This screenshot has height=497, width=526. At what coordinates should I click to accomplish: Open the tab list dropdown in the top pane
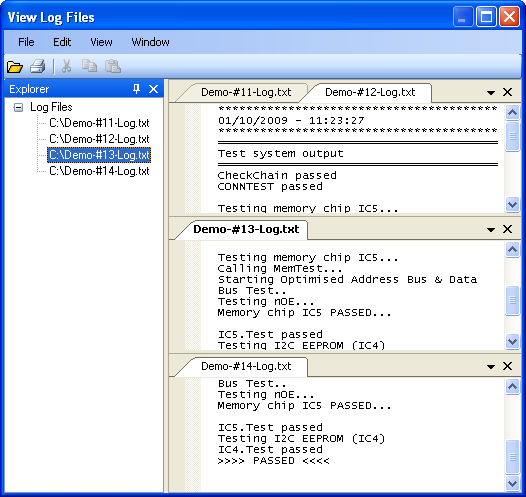[x=491, y=93]
